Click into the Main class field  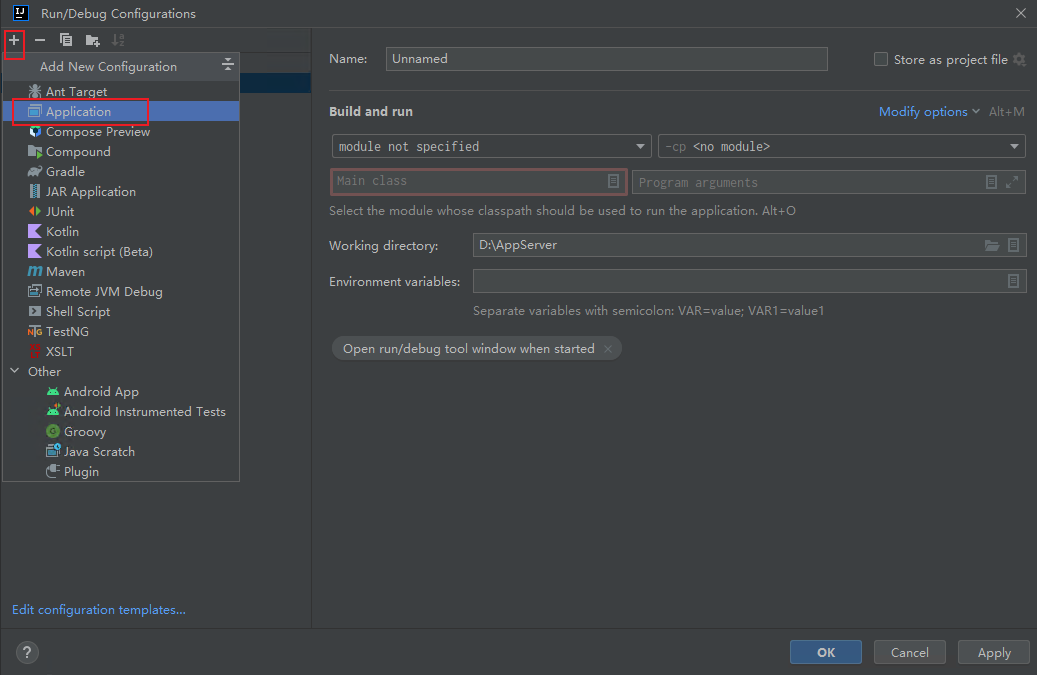pos(477,181)
